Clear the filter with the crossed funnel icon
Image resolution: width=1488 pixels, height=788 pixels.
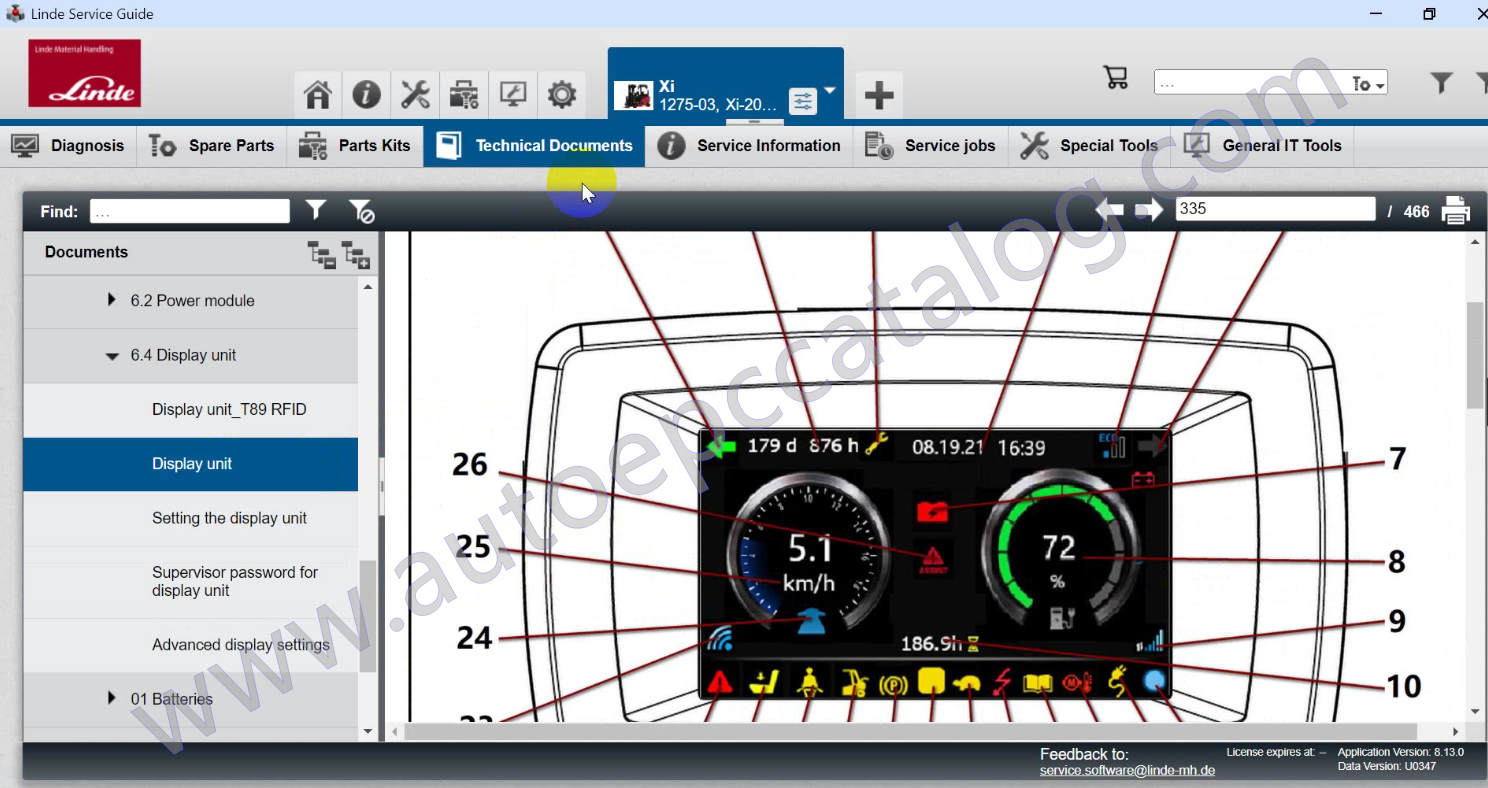tap(361, 211)
